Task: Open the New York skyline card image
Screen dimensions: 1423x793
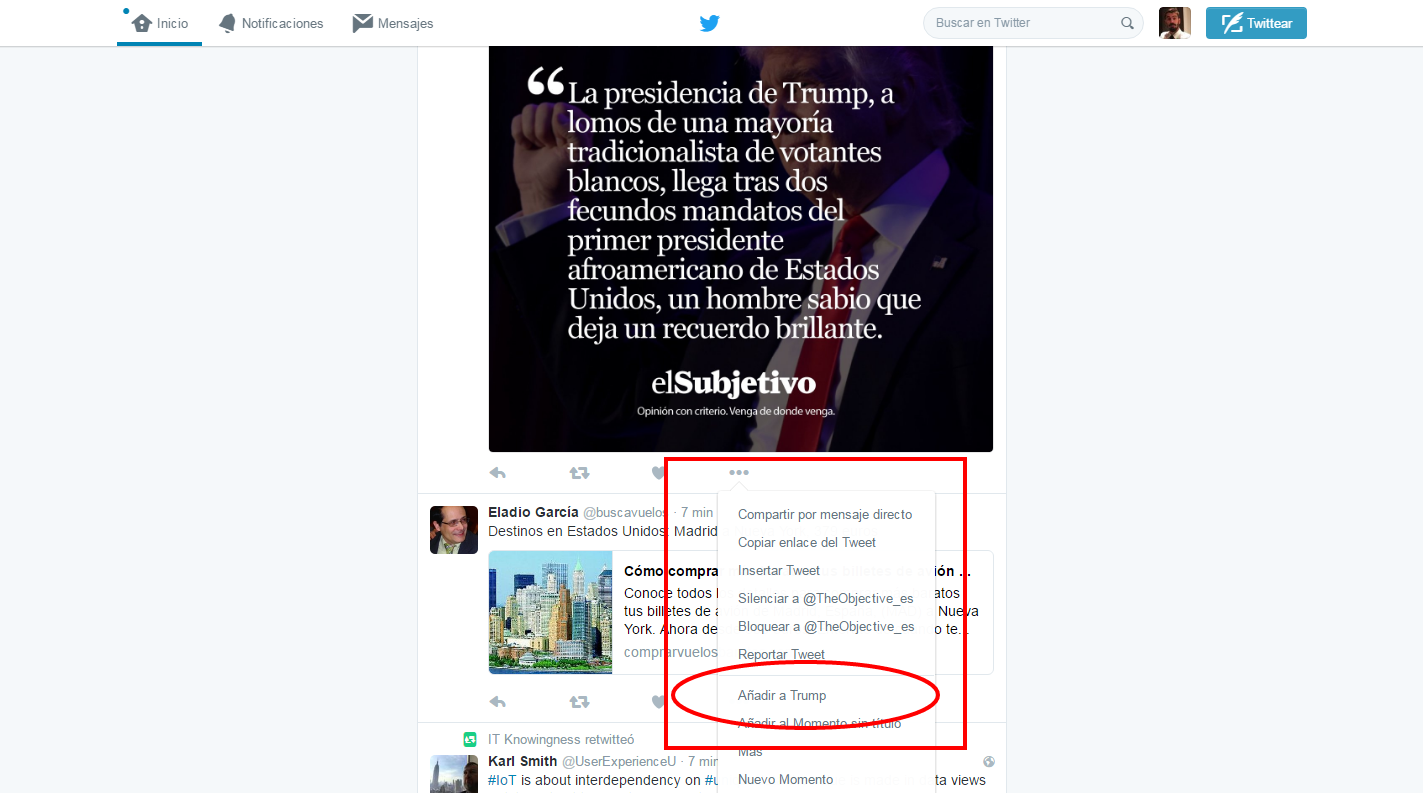Action: [550, 612]
